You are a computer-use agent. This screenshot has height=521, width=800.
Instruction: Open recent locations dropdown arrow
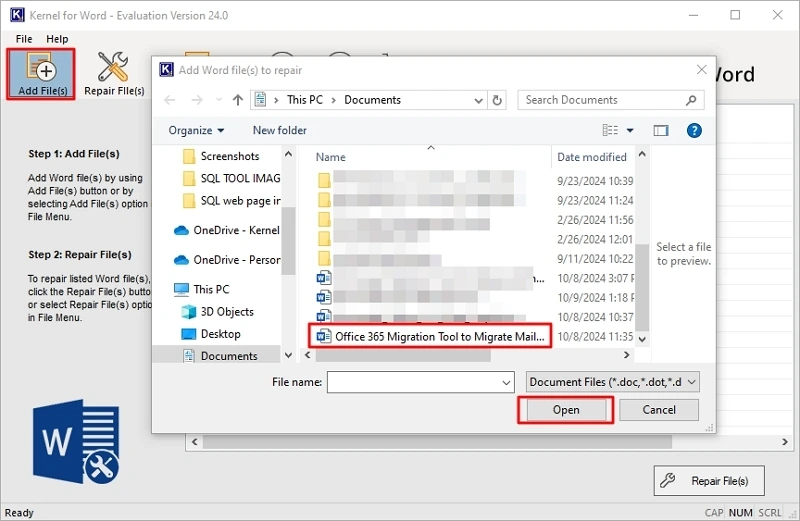point(219,100)
